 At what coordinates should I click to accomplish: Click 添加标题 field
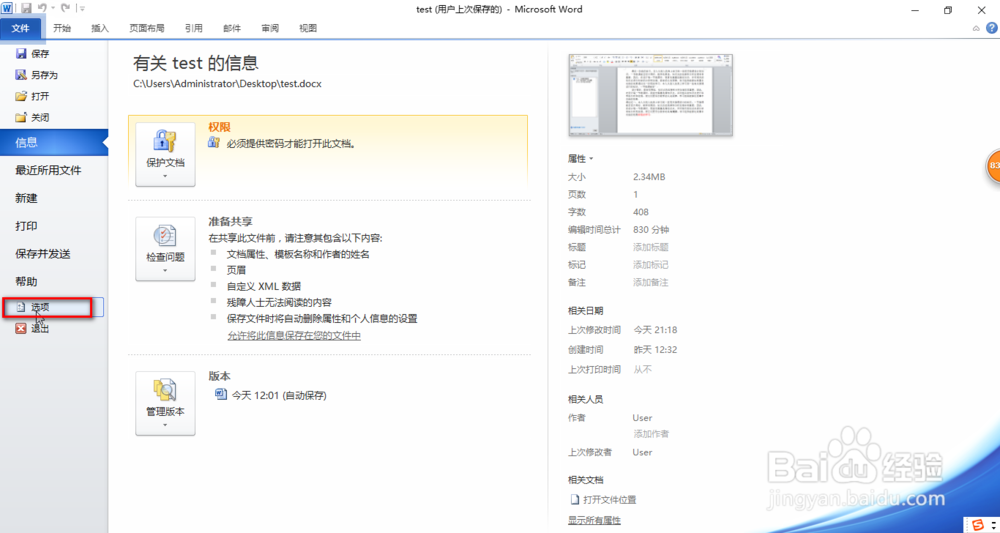[651, 247]
